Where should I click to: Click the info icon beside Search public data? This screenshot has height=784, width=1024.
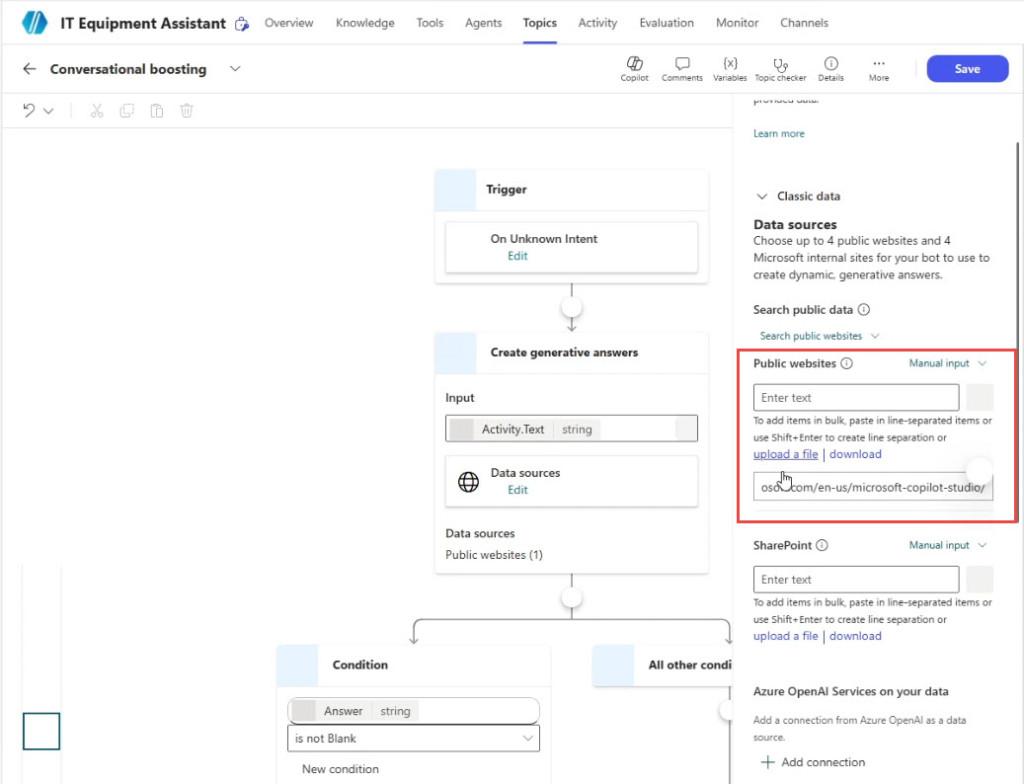[863, 310]
